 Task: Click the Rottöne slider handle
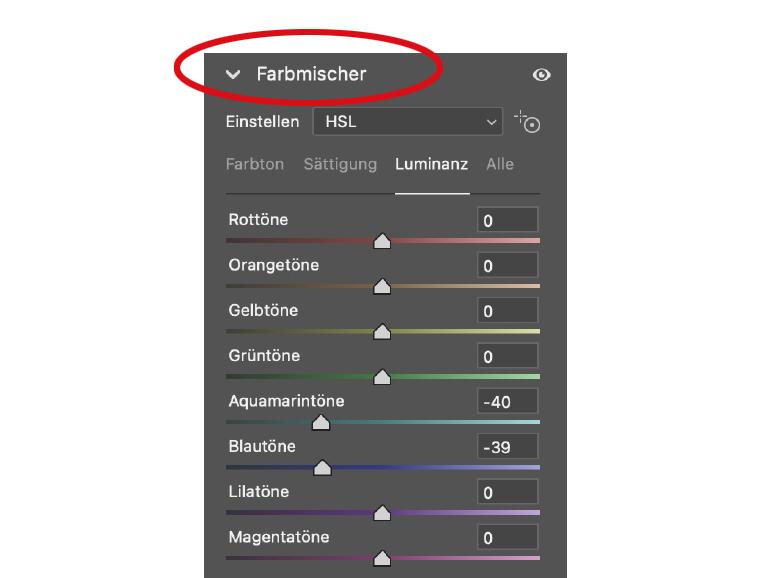click(x=381, y=241)
